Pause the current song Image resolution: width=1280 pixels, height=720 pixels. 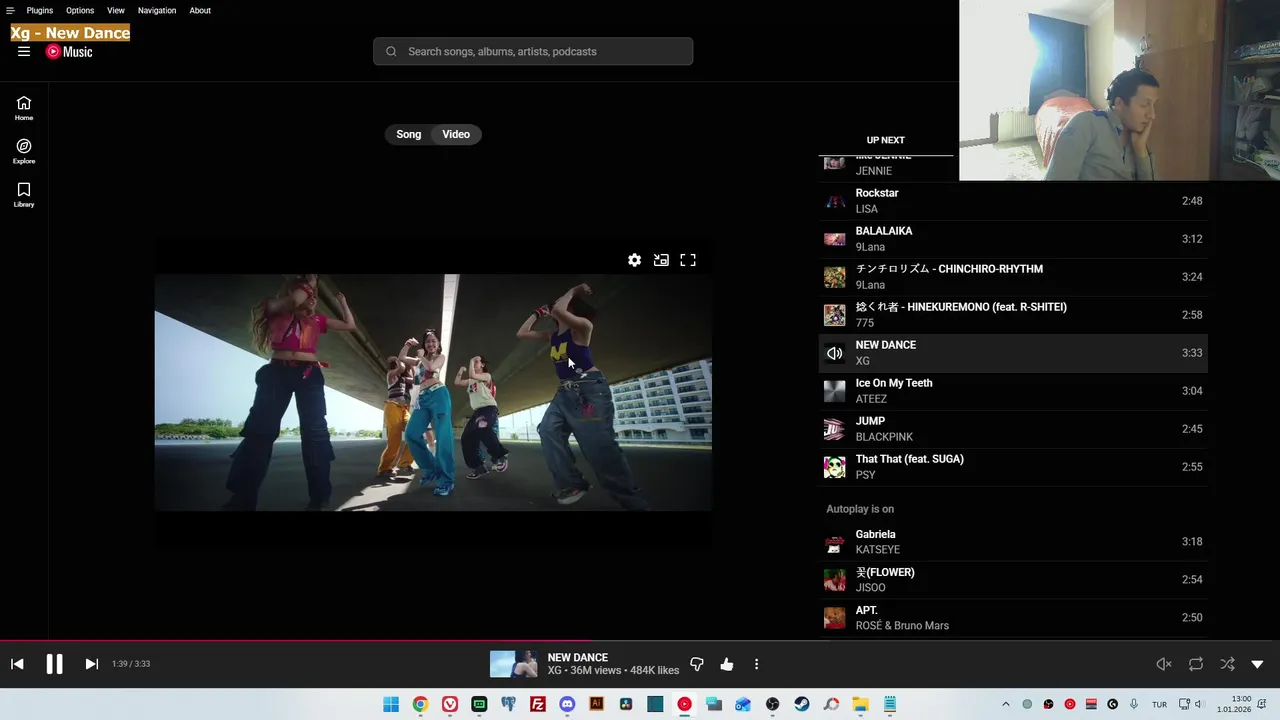(x=54, y=664)
